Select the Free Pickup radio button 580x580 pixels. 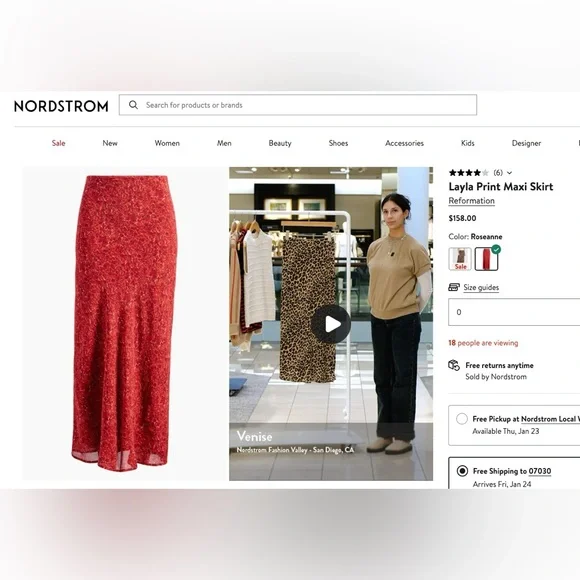pyautogui.click(x=462, y=419)
